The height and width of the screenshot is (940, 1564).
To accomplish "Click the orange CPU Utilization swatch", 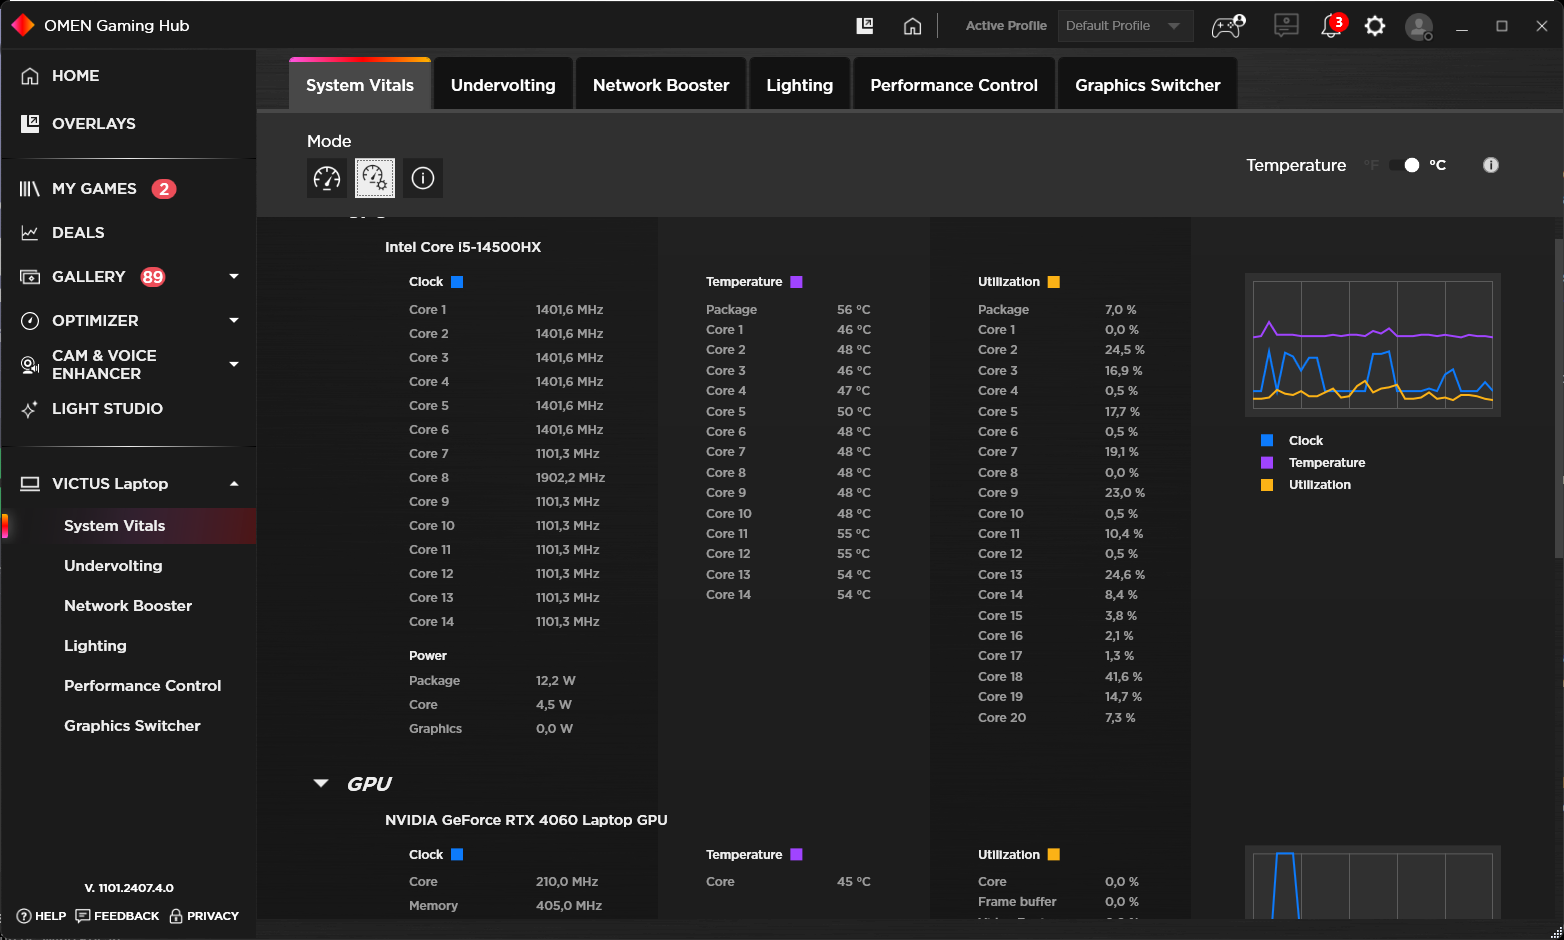I will (1053, 282).
